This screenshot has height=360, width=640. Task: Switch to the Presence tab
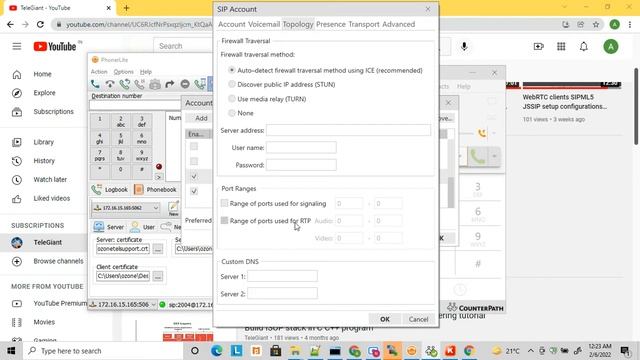[x=331, y=24]
